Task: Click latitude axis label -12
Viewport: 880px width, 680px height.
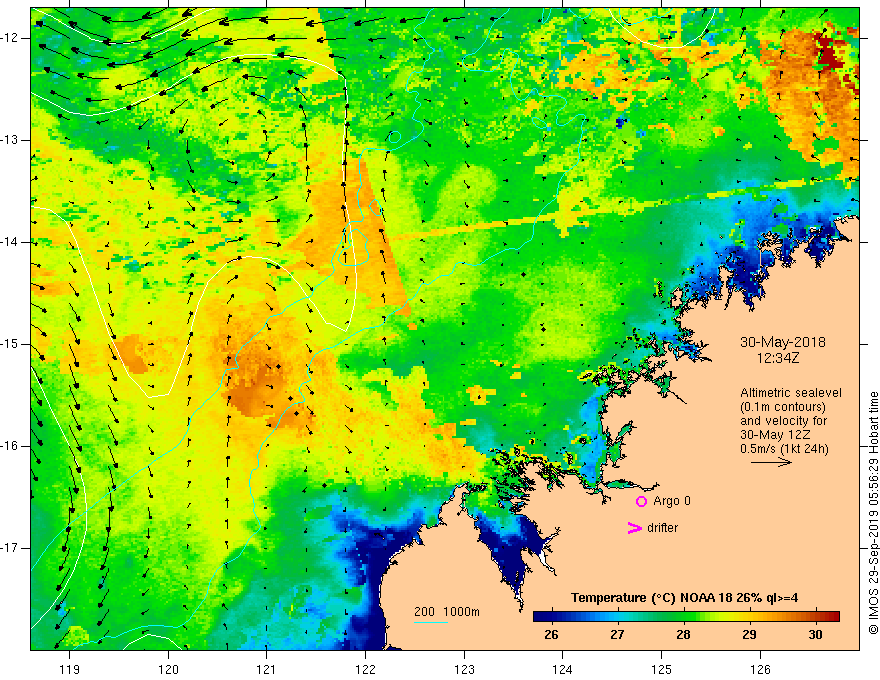Action: point(10,38)
